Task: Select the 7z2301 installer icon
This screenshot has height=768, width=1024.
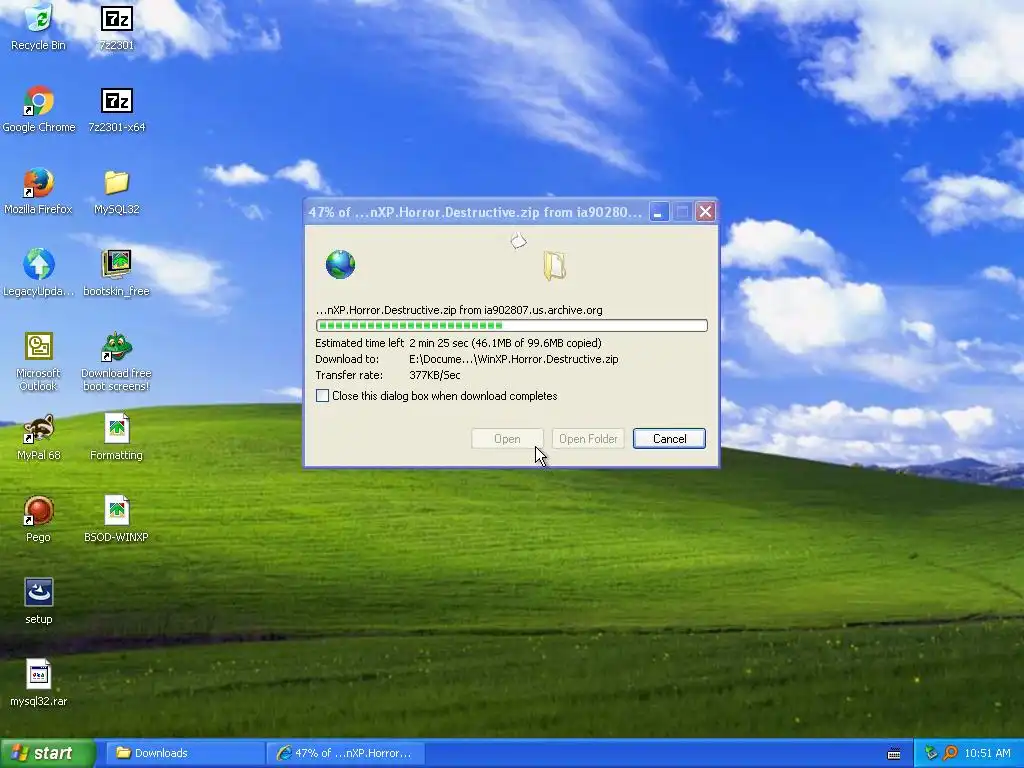Action: [116, 26]
